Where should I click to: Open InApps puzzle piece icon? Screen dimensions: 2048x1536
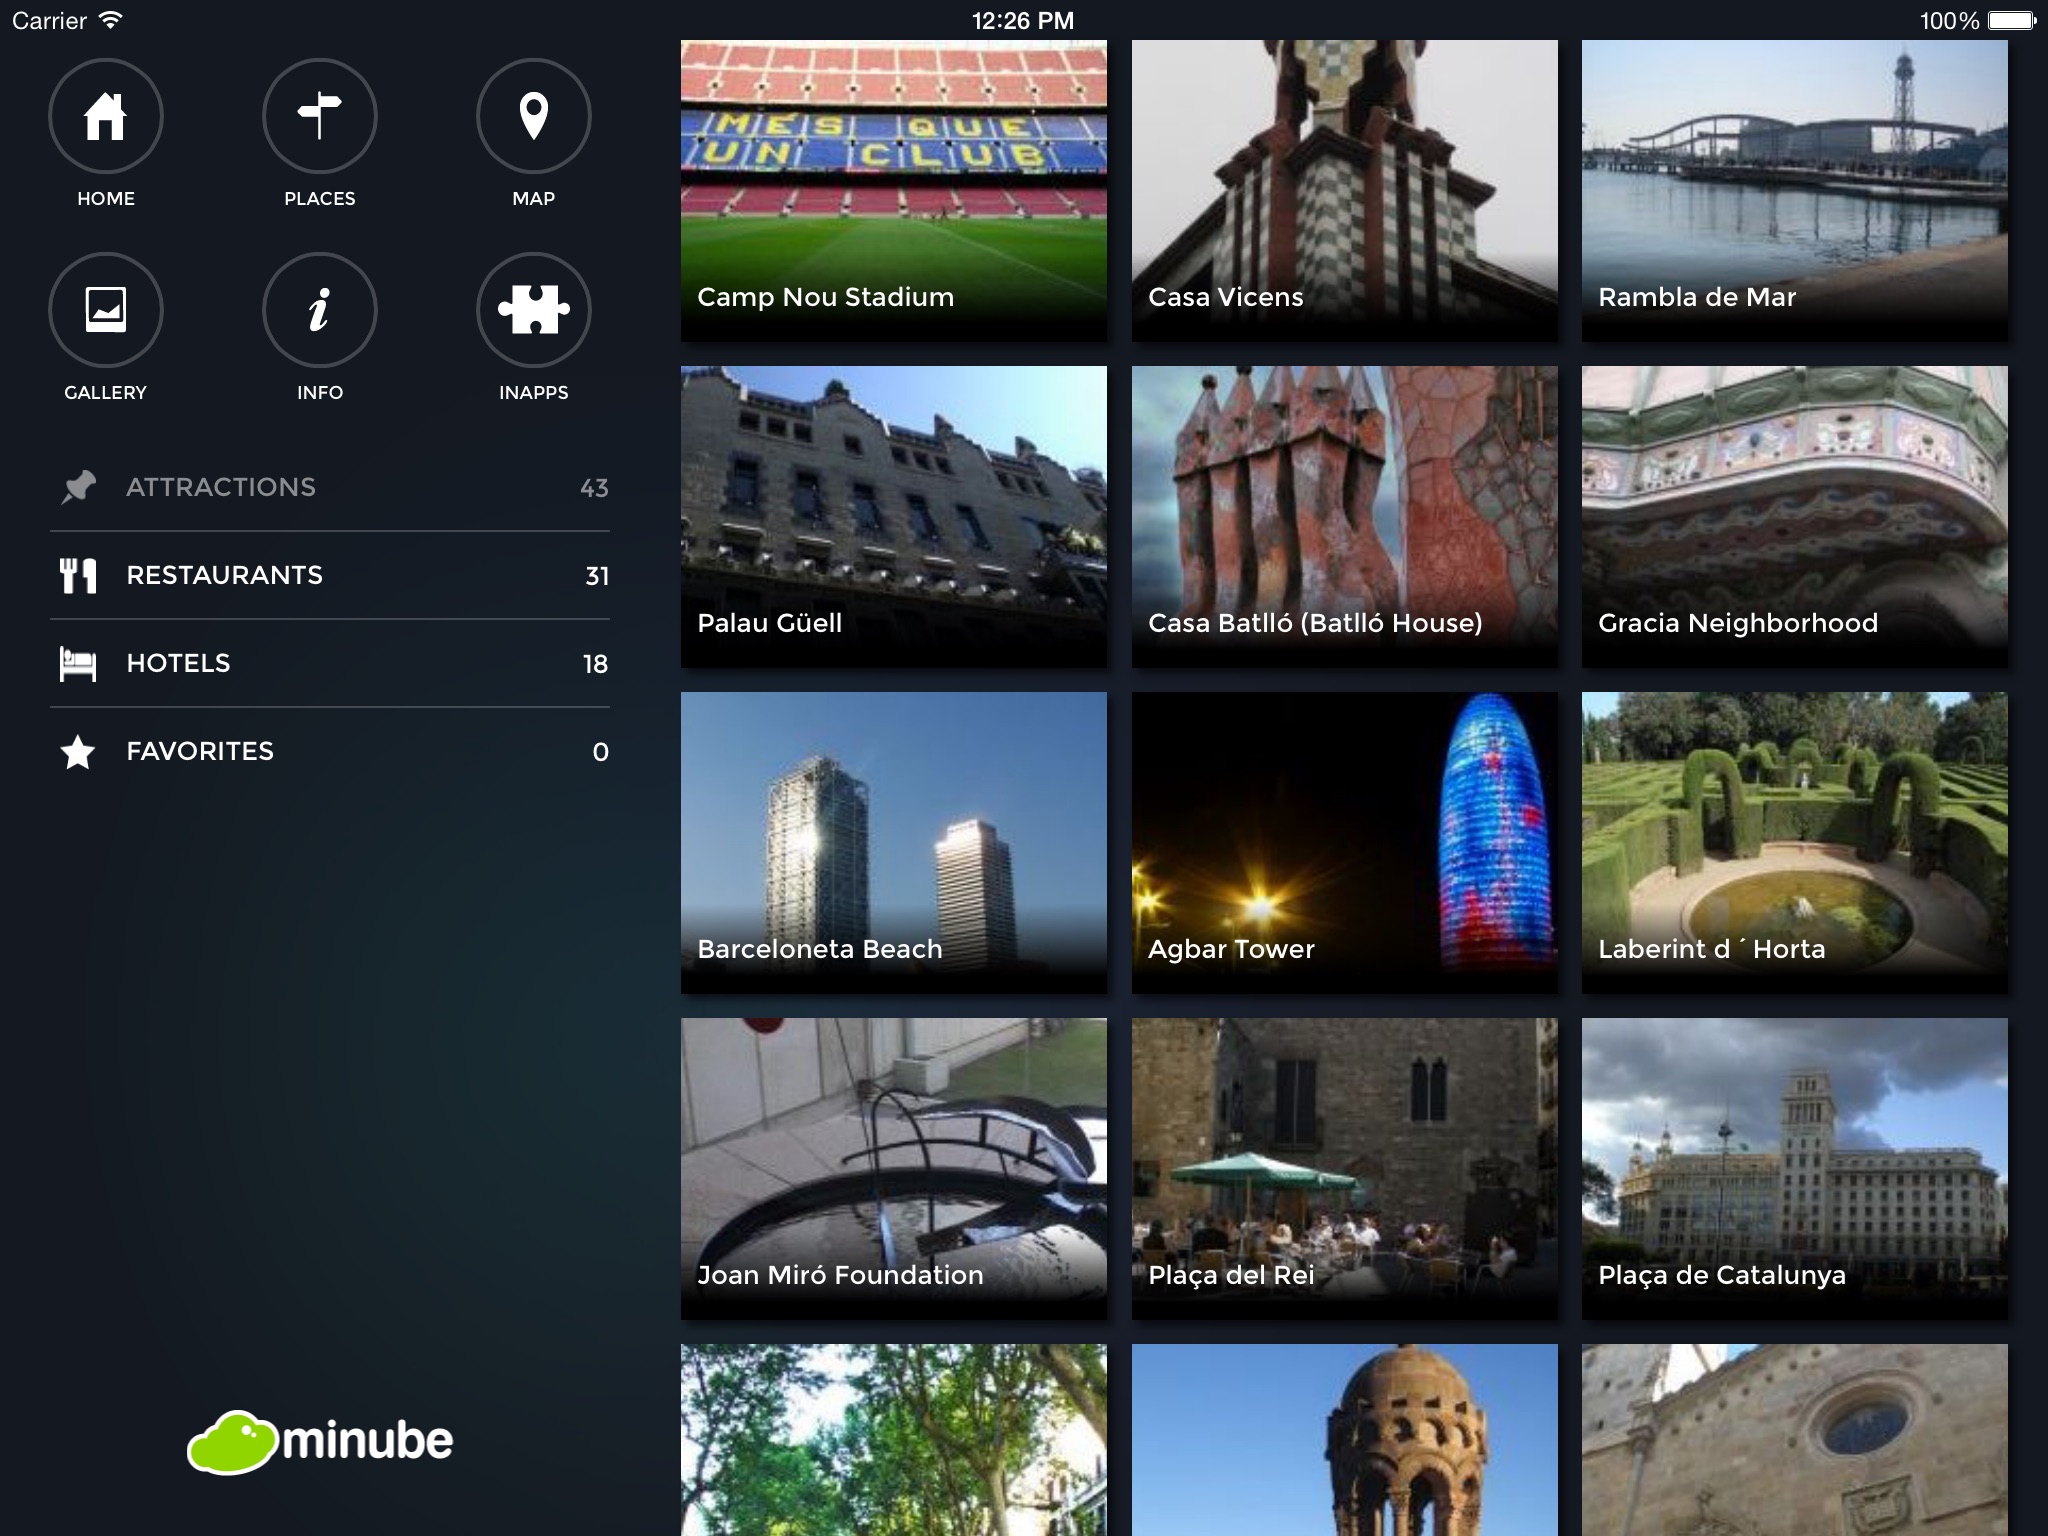533,310
